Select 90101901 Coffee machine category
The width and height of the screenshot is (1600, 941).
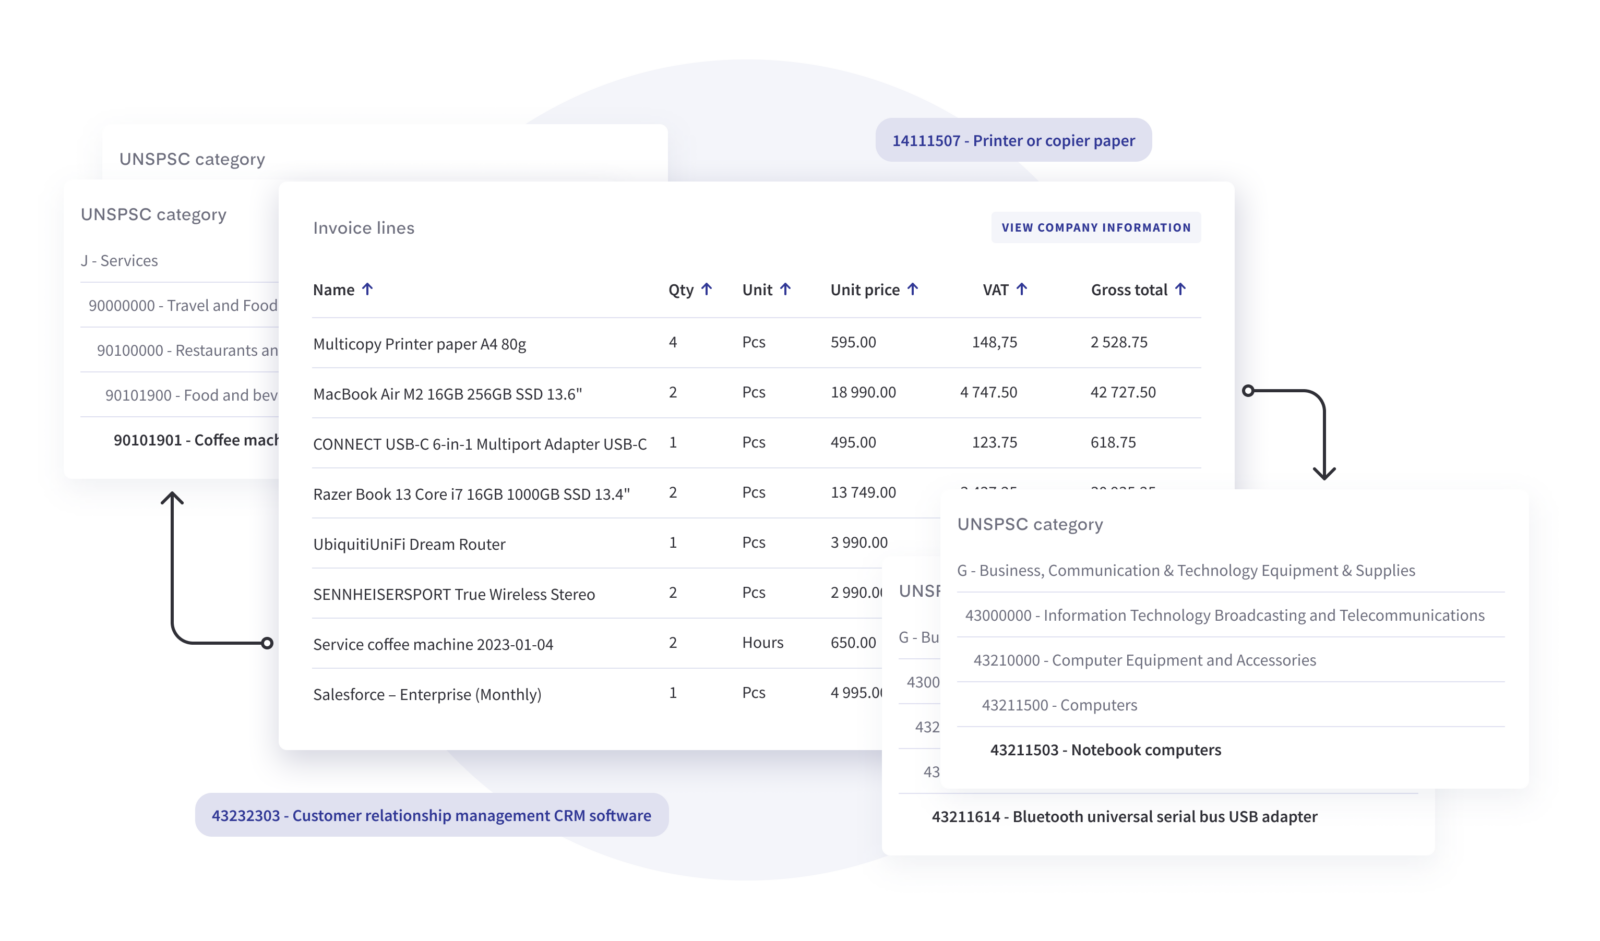click(x=195, y=440)
